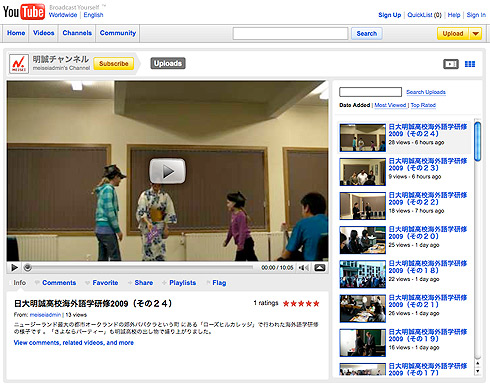Image resolution: width=490 pixels, height=385 pixels.
Task: Click the Search button in header
Action: coord(366,33)
